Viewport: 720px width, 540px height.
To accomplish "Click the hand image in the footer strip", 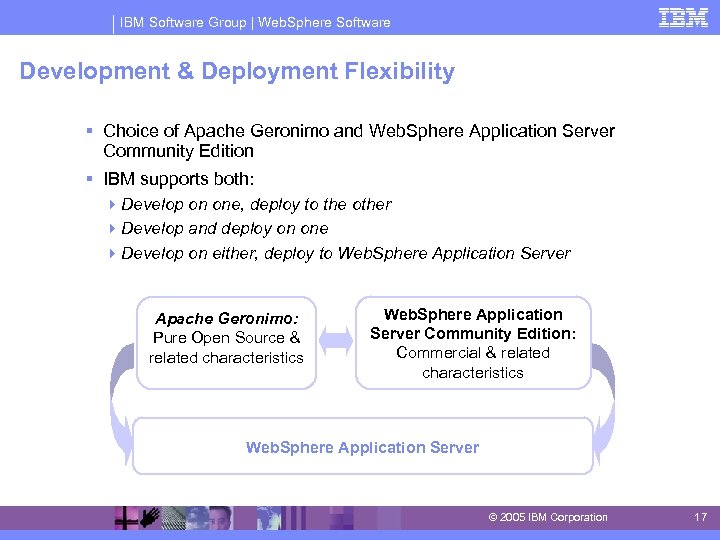I will click(x=150, y=518).
